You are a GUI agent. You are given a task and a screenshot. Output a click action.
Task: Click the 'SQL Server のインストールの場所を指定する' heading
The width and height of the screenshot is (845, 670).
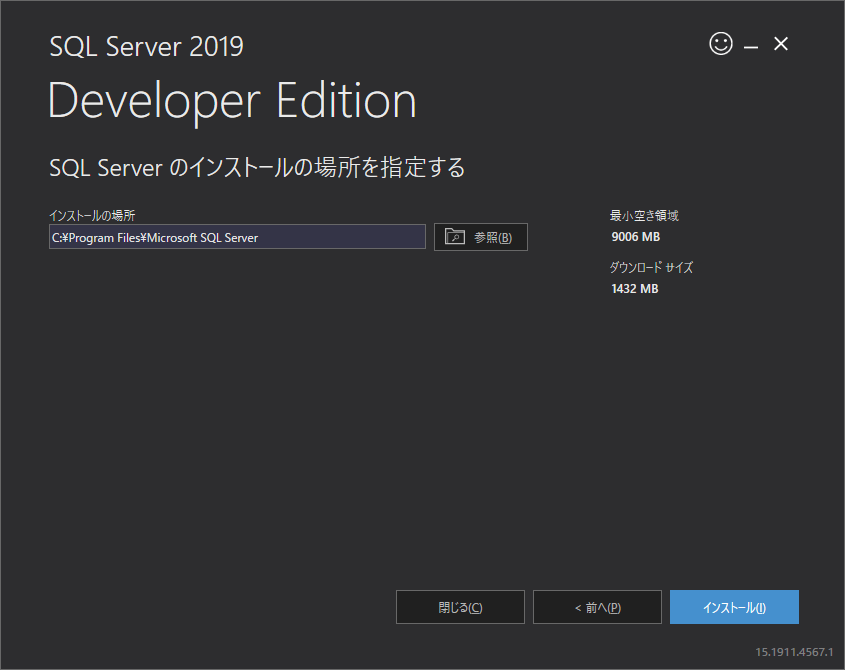click(x=257, y=167)
